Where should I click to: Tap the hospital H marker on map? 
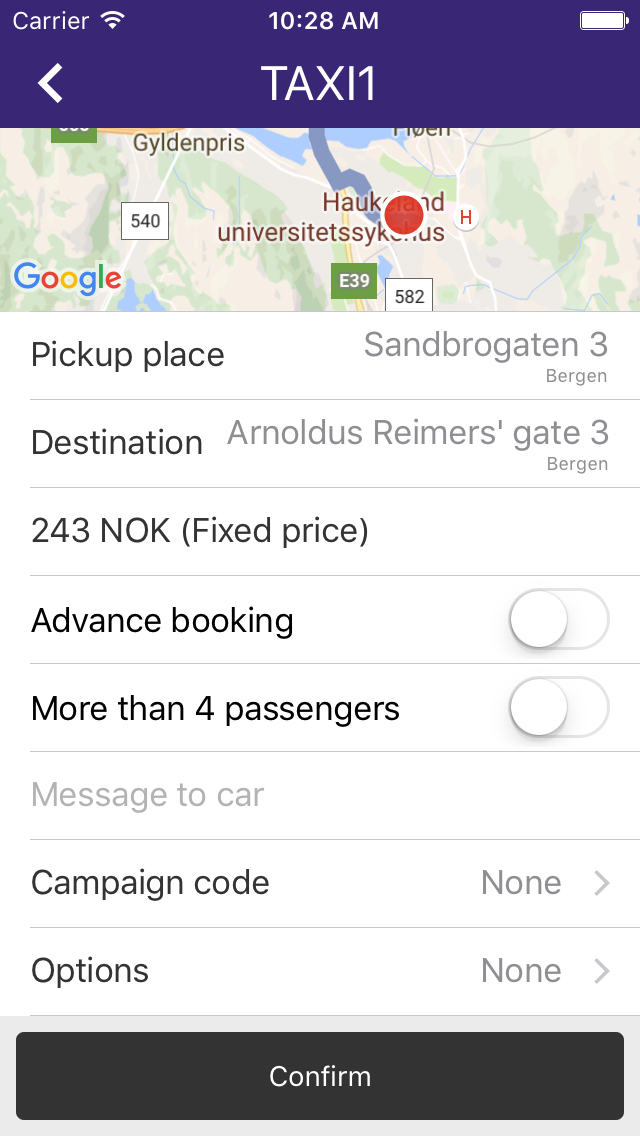coord(465,217)
